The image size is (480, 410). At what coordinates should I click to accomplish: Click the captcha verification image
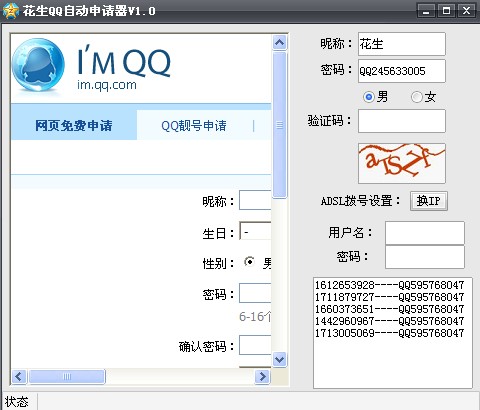(x=402, y=163)
